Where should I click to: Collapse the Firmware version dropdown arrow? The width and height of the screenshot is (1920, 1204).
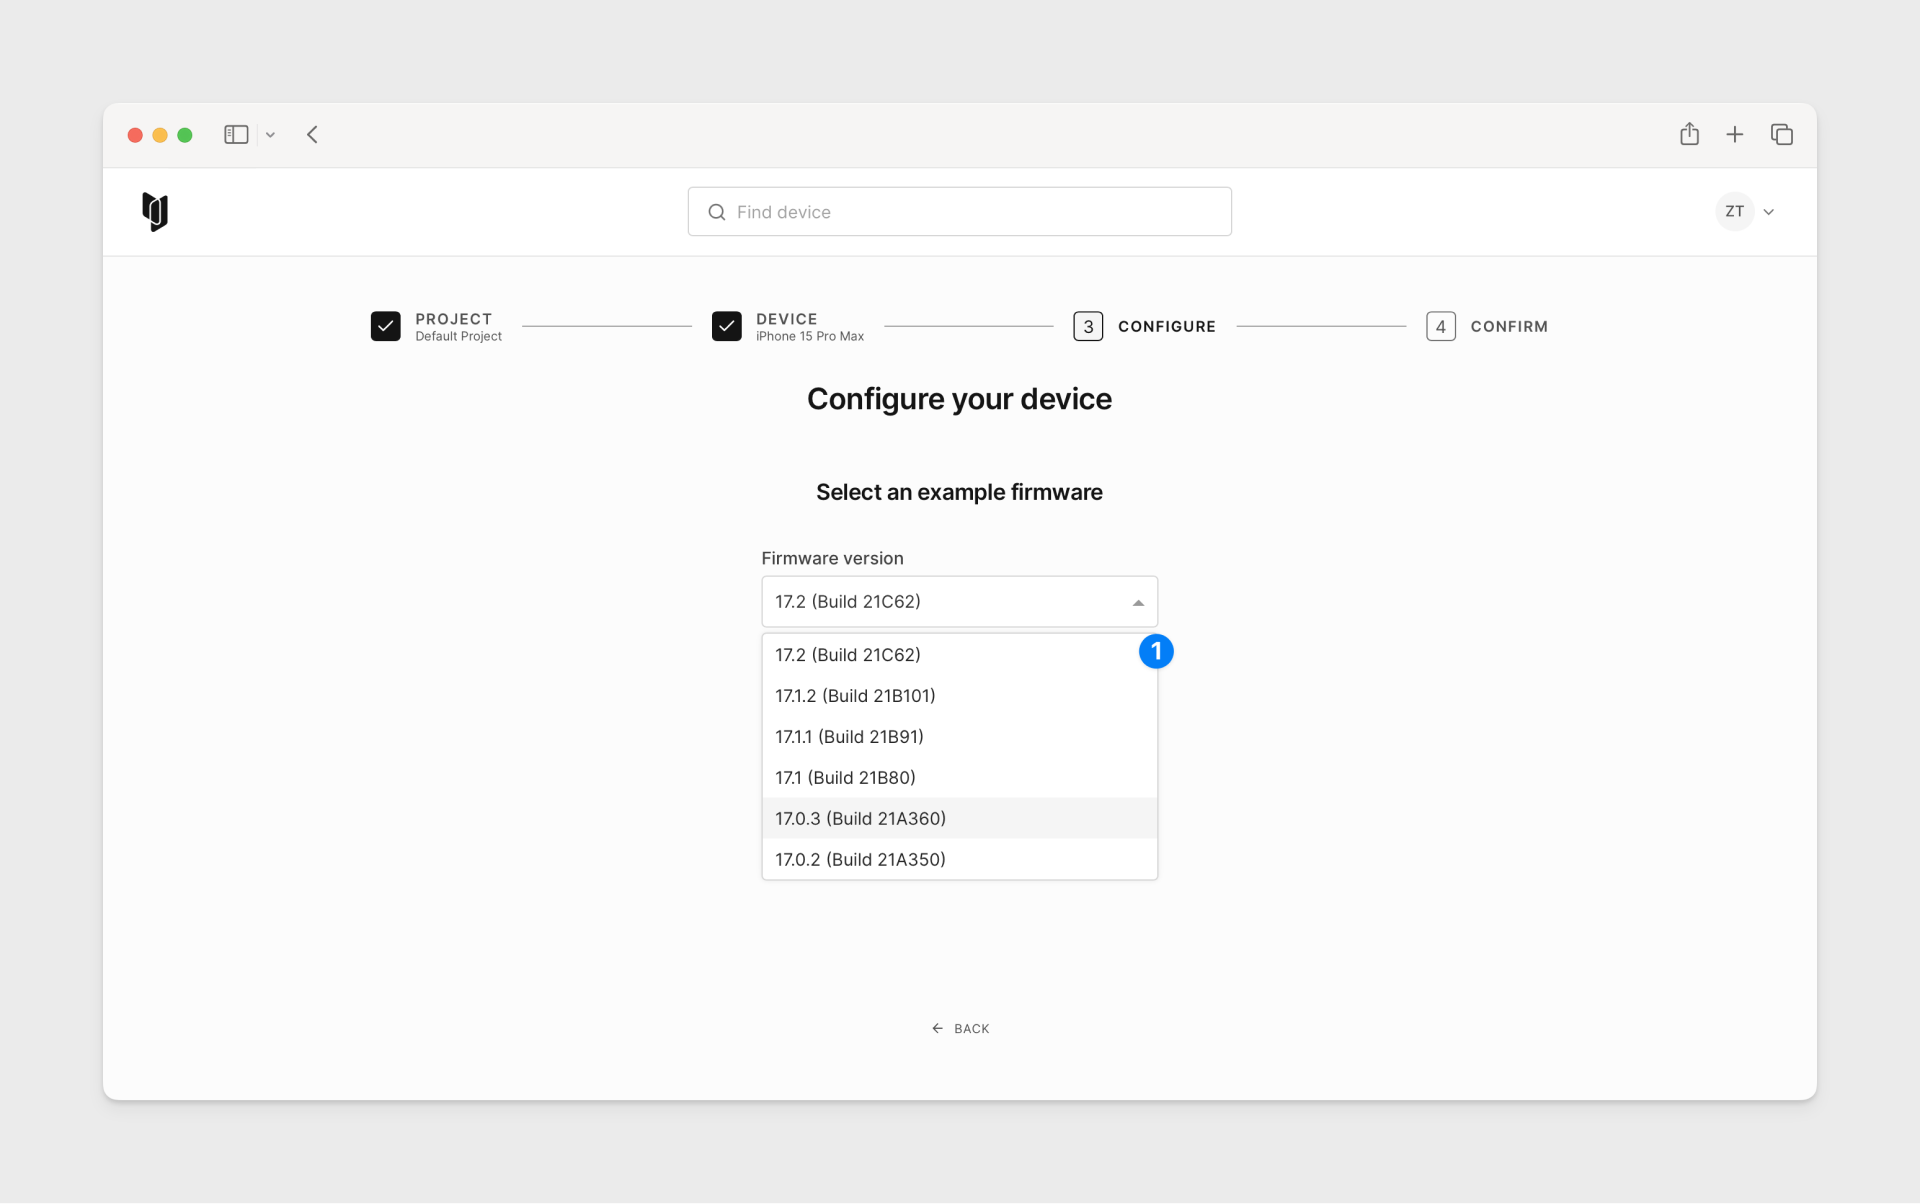(1137, 601)
